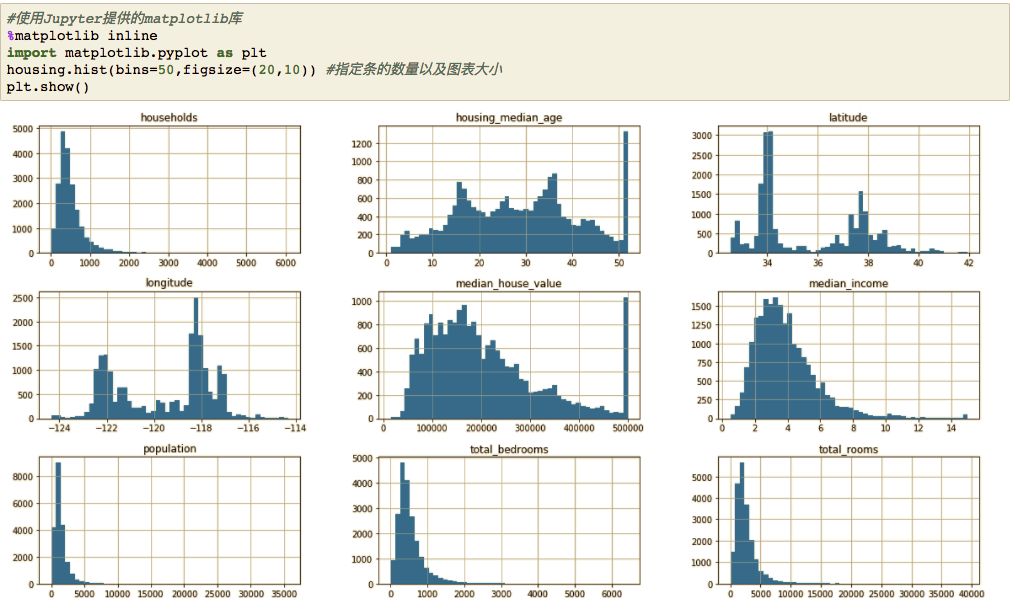Select the housing_median_age histogram plot
Image resolution: width=1016 pixels, height=614 pixels.
click(508, 190)
